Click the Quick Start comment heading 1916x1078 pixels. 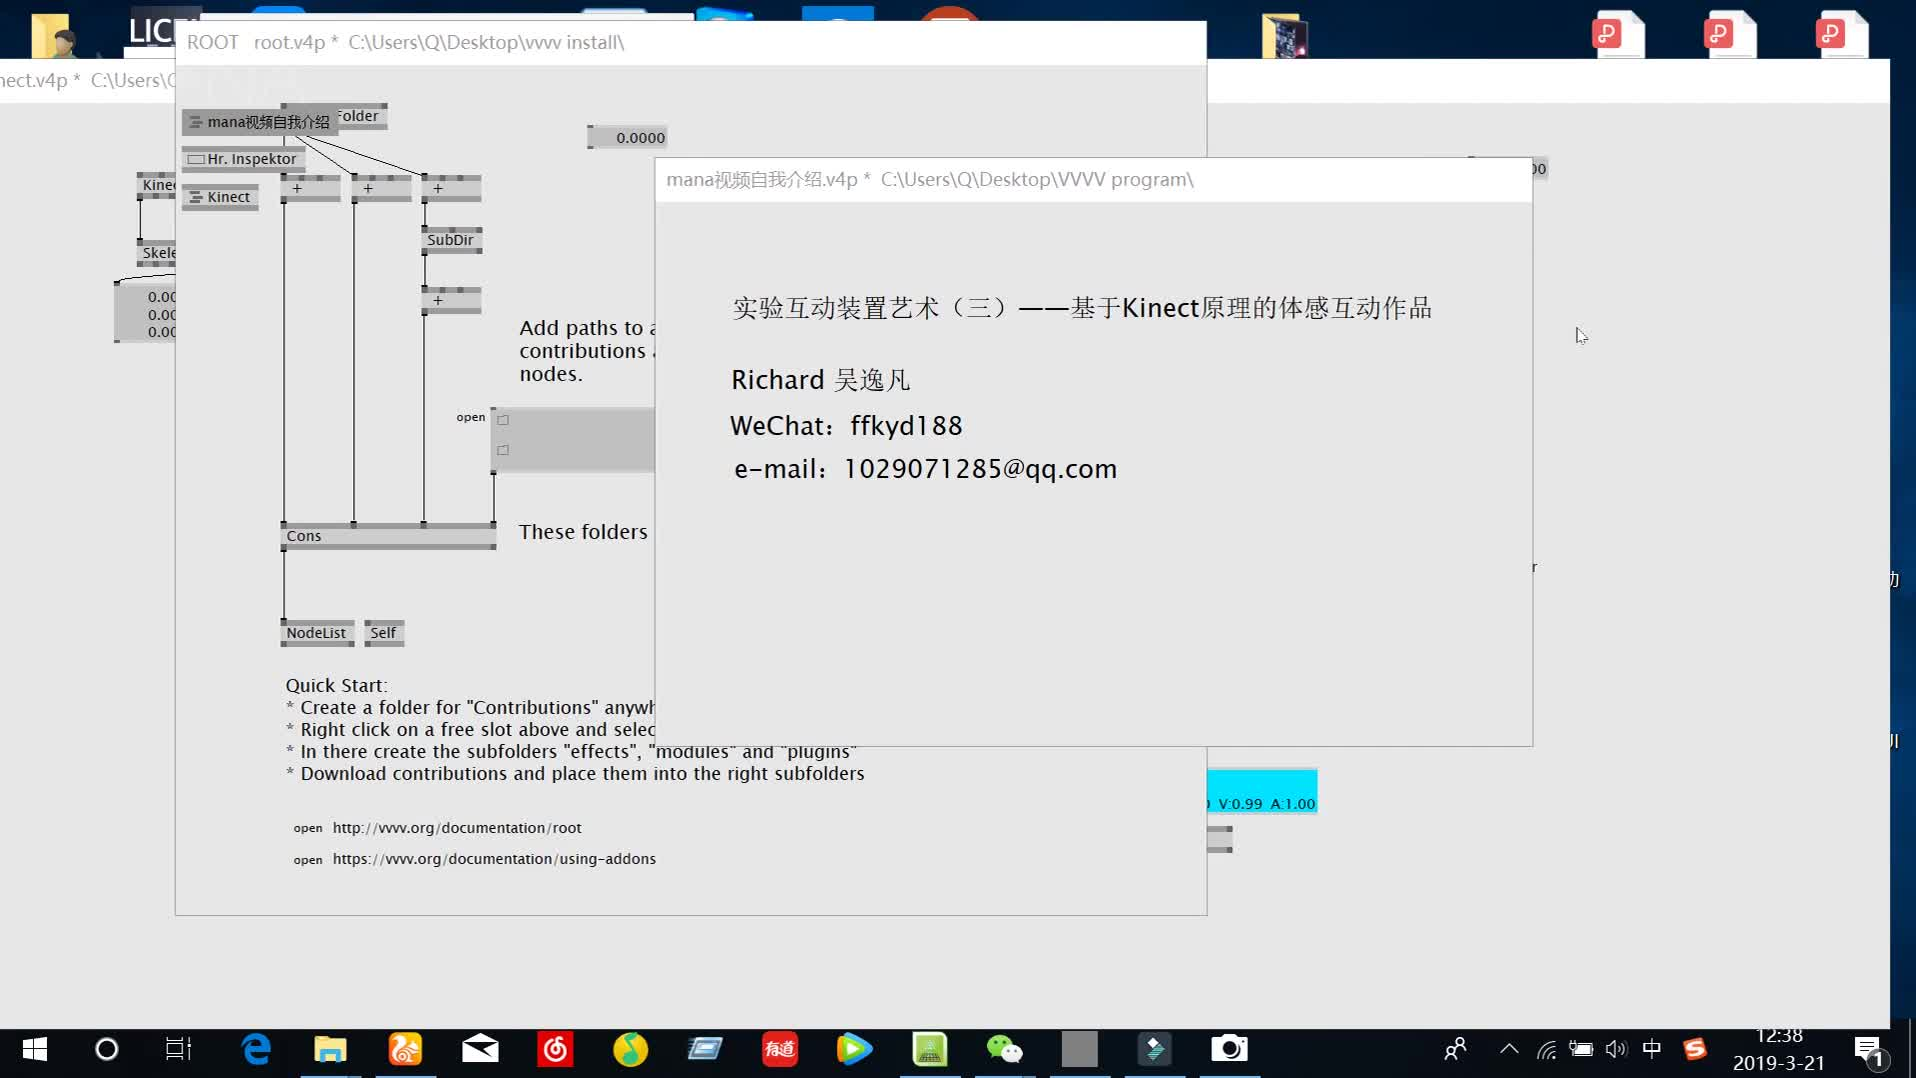click(x=336, y=686)
